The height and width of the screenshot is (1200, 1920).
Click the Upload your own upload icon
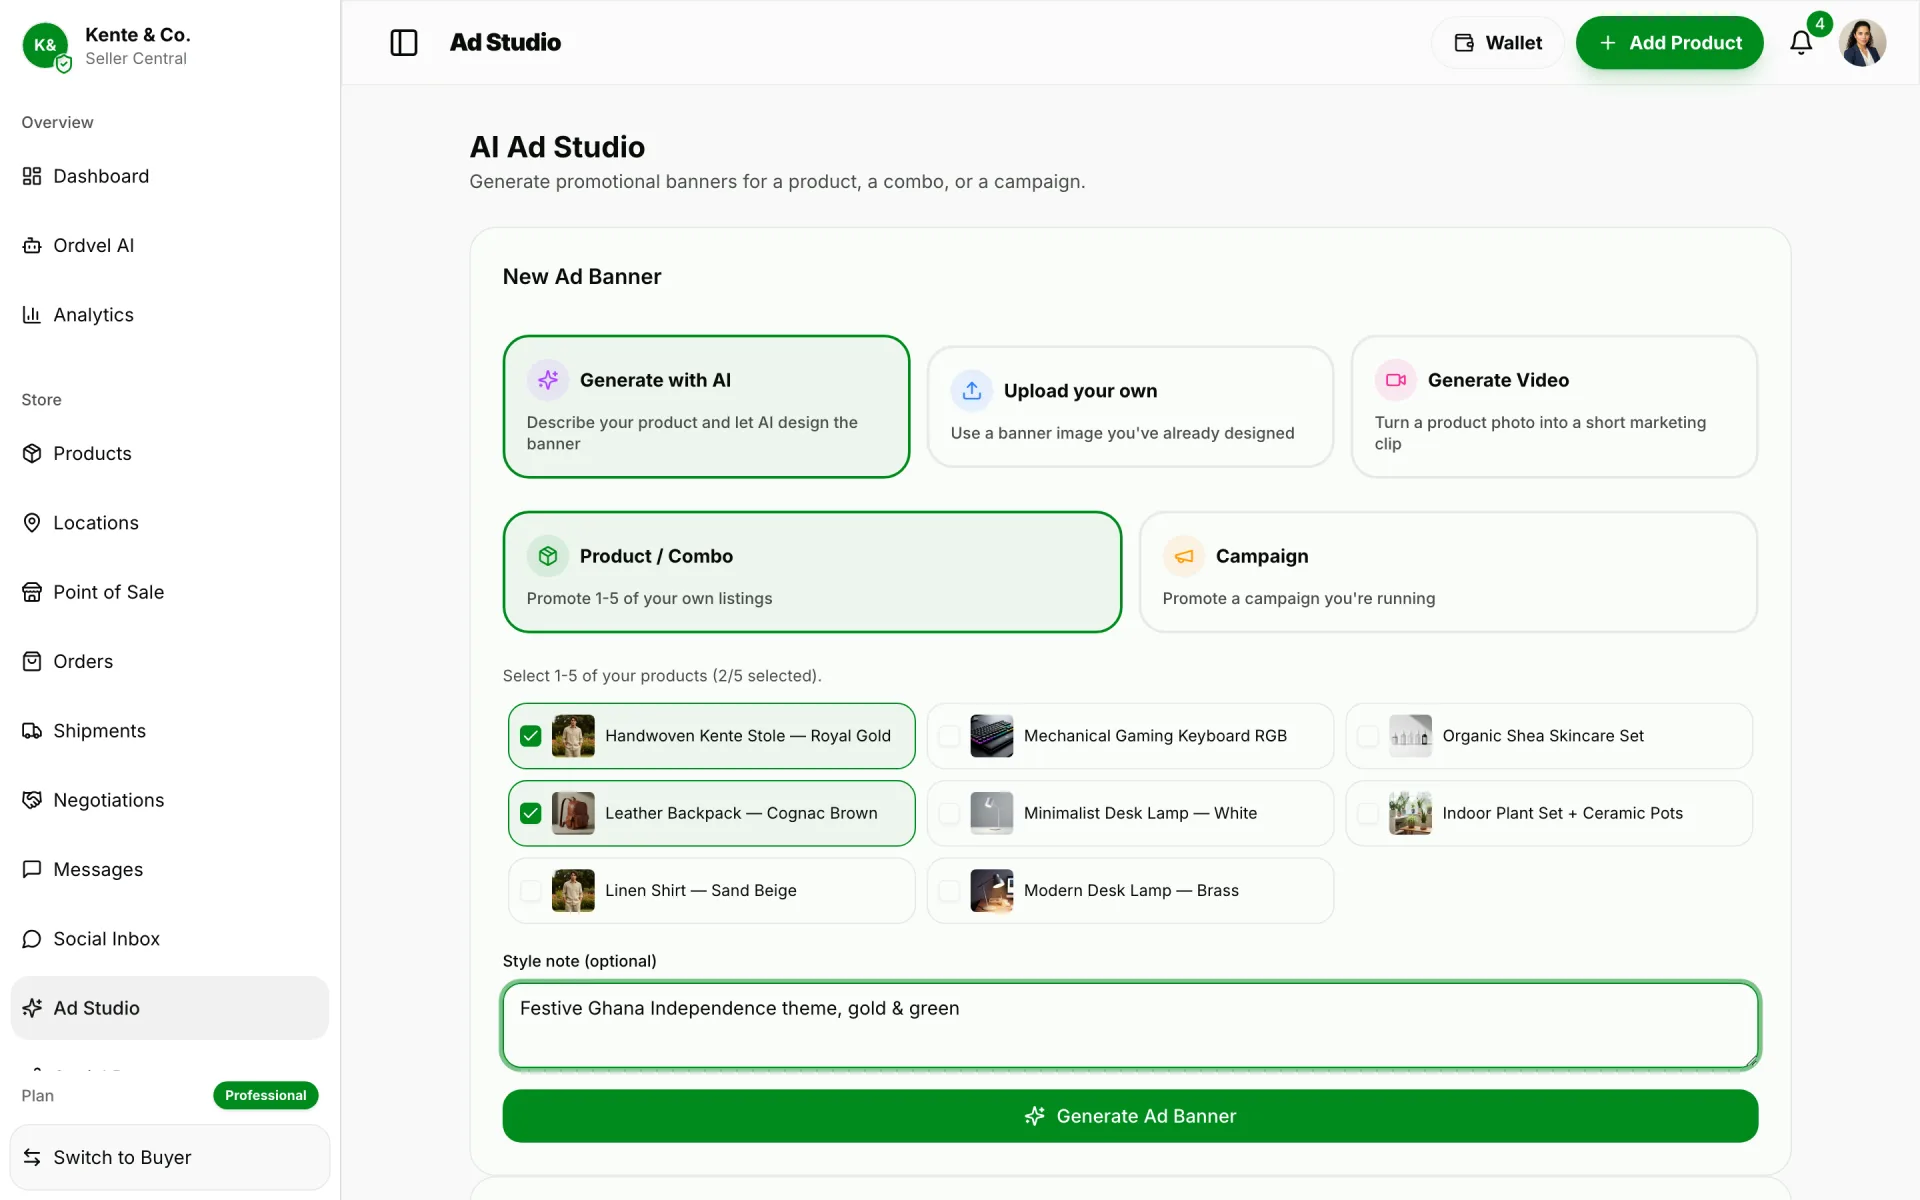[x=972, y=391]
